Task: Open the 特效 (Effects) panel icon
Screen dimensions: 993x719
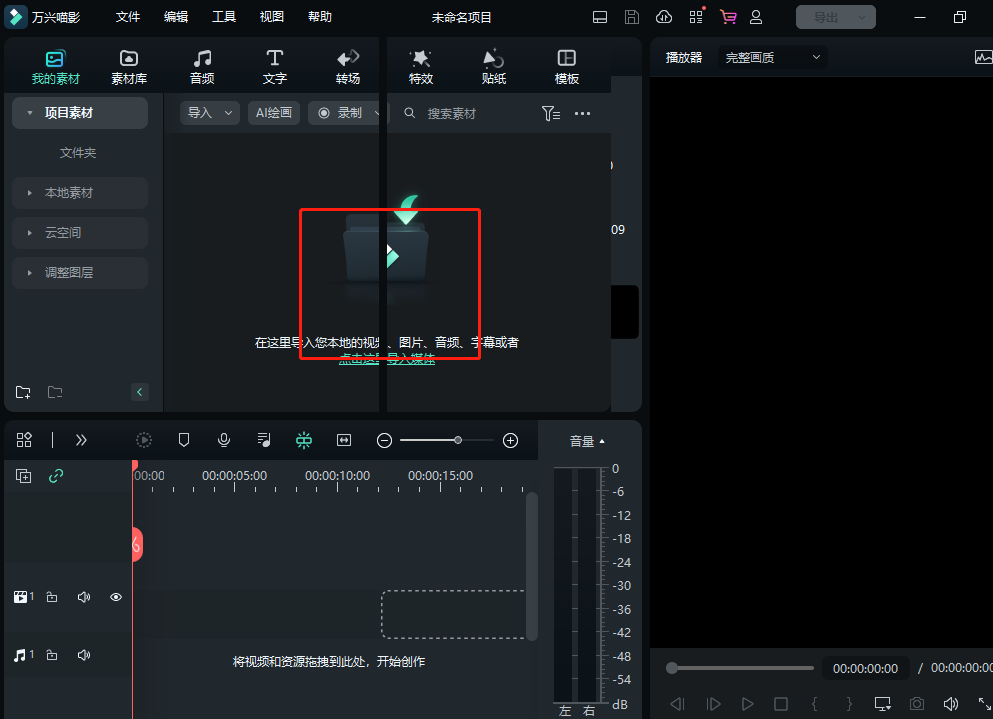Action: click(x=421, y=66)
